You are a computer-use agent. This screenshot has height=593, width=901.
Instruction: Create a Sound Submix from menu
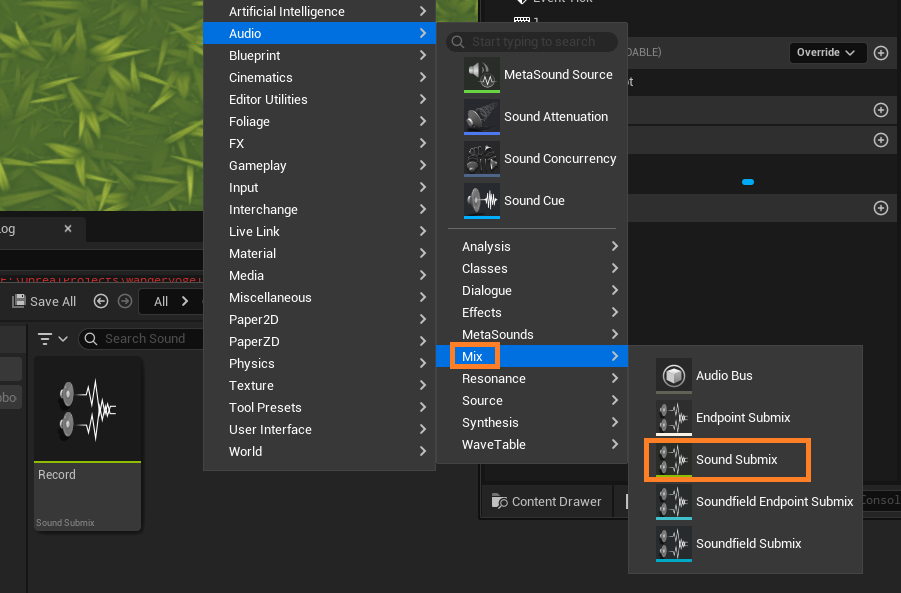click(736, 460)
